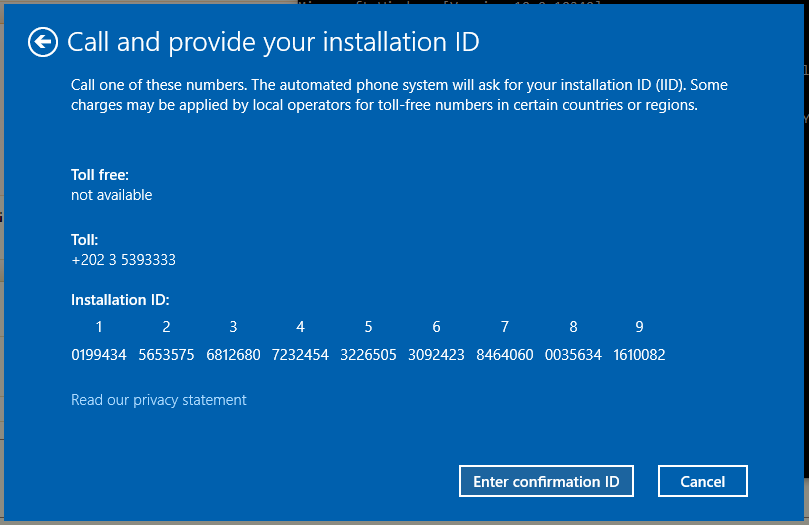Select installation ID block 6812680
Image resolution: width=809 pixels, height=525 pixels.
(x=233, y=355)
